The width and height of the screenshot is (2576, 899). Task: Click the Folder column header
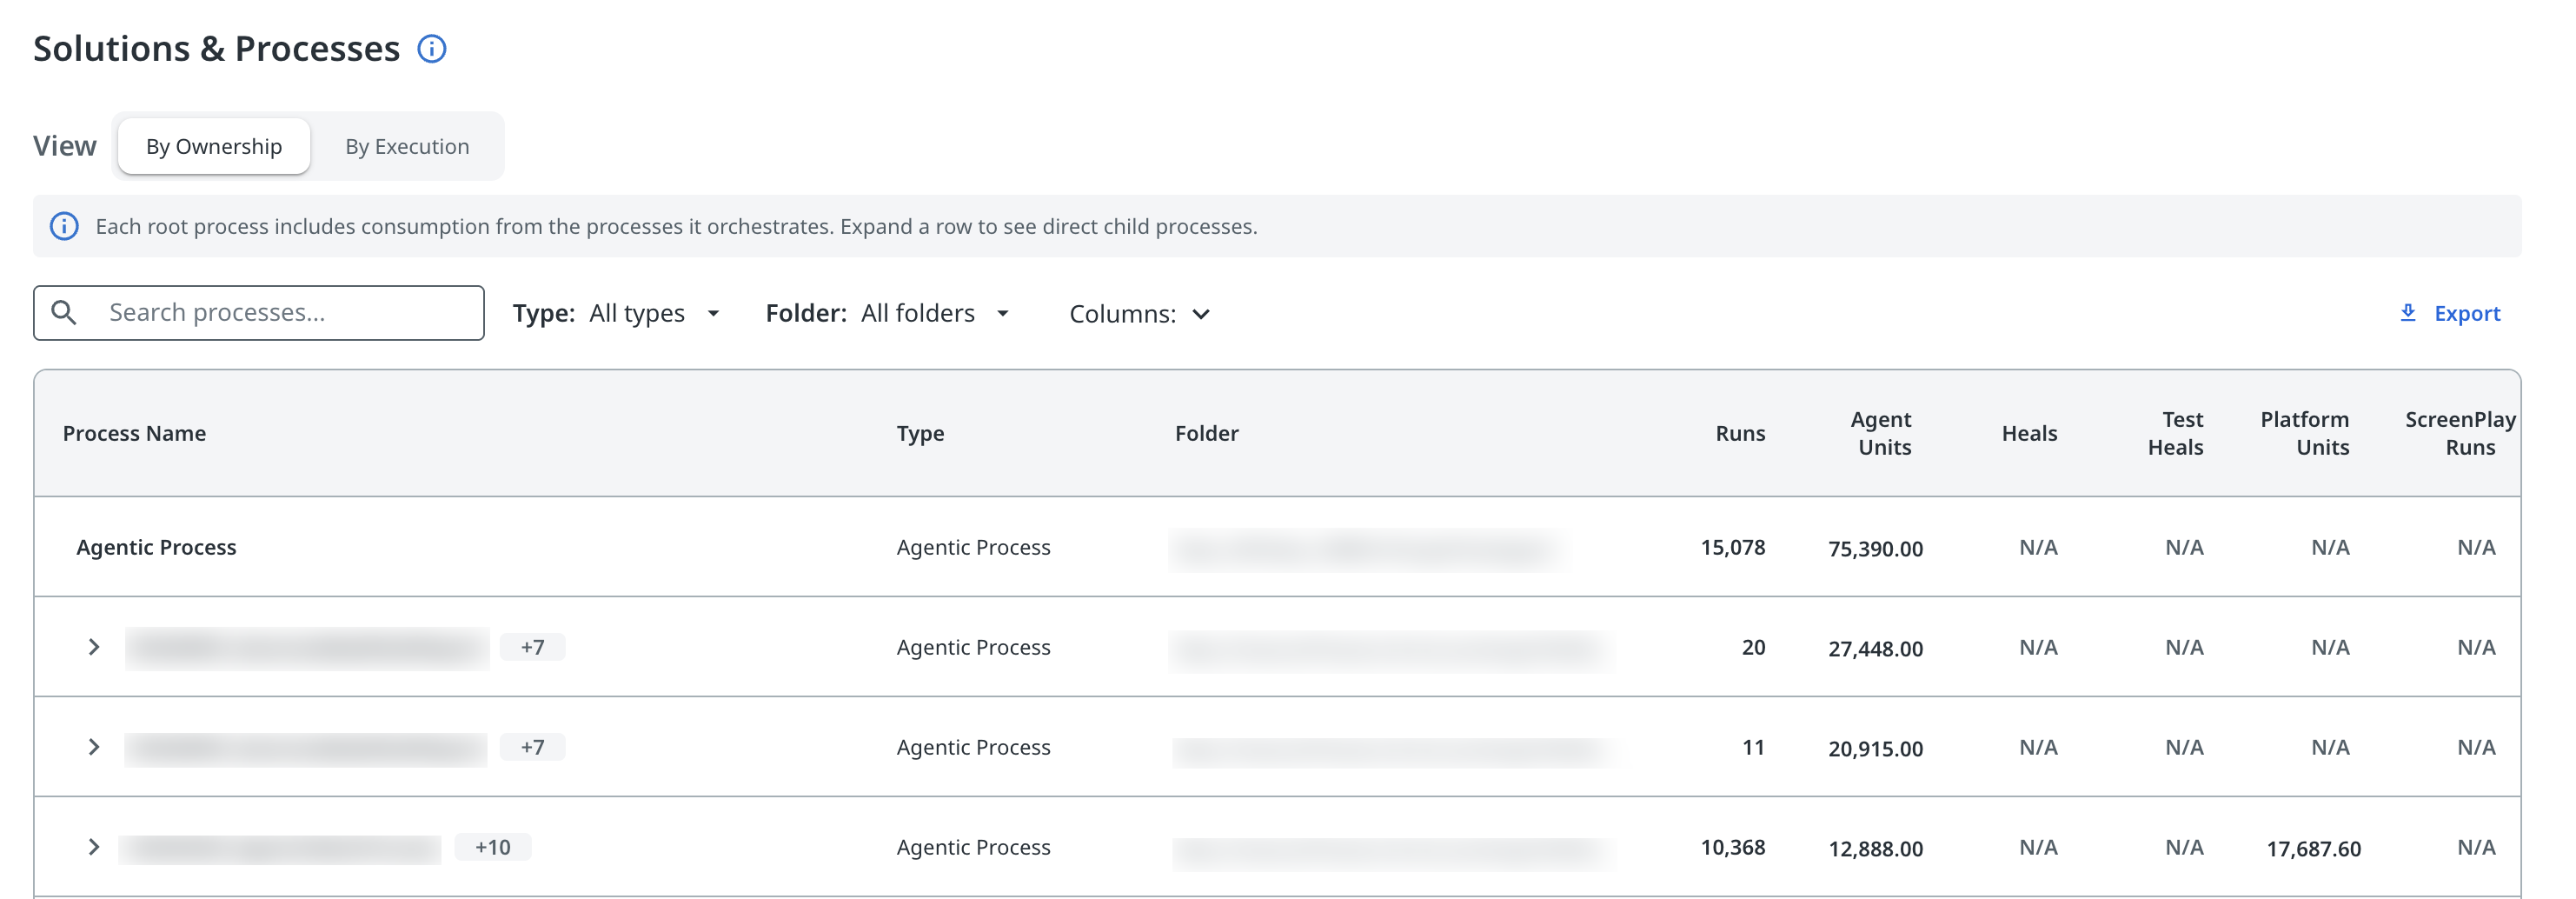point(1206,434)
